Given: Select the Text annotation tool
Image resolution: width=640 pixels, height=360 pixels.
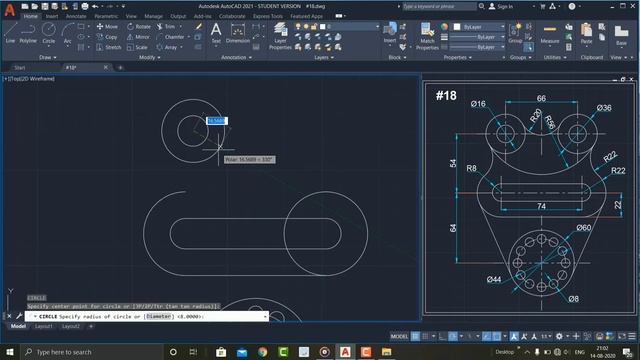Looking at the screenshot, I should tap(216, 33).
